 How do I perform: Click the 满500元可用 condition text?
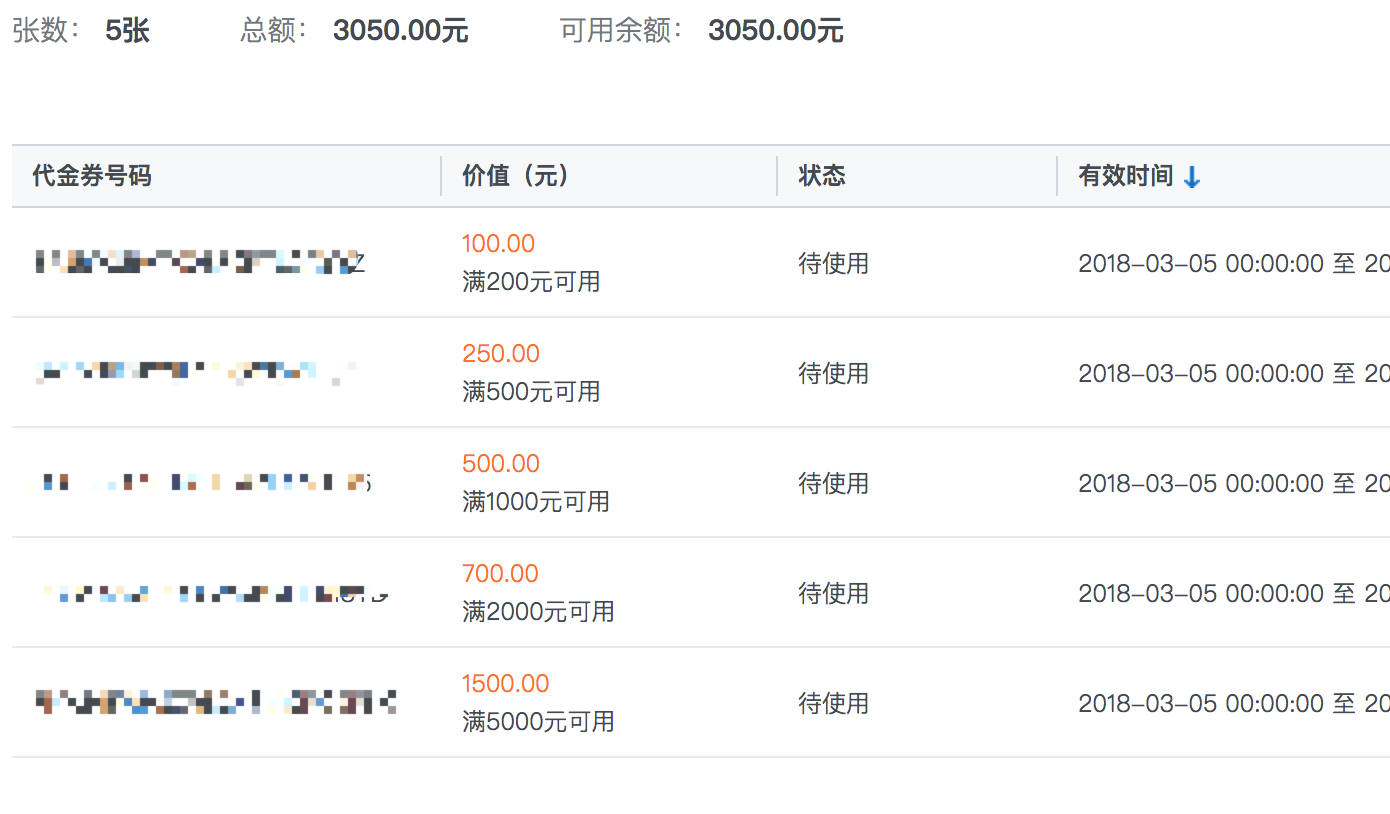click(531, 392)
